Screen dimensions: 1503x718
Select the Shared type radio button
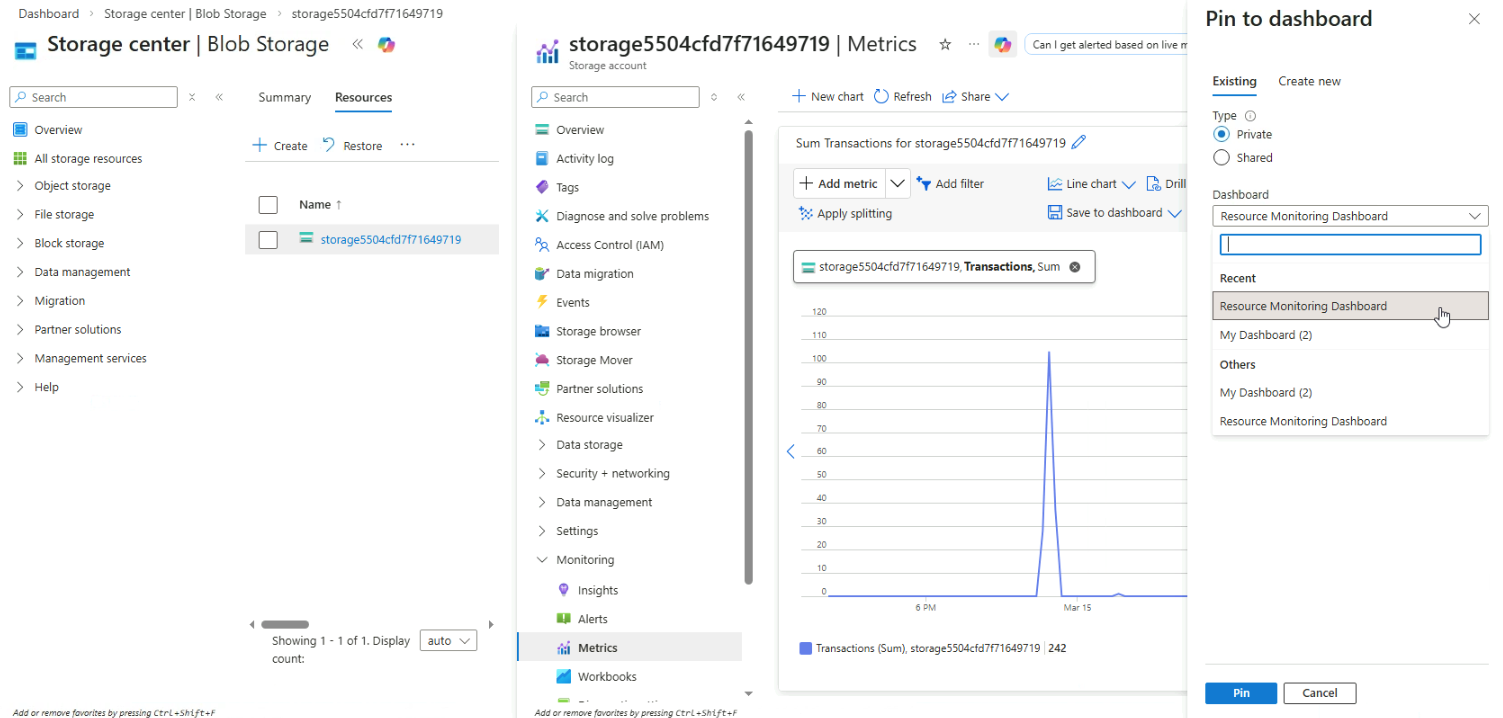tap(1221, 158)
